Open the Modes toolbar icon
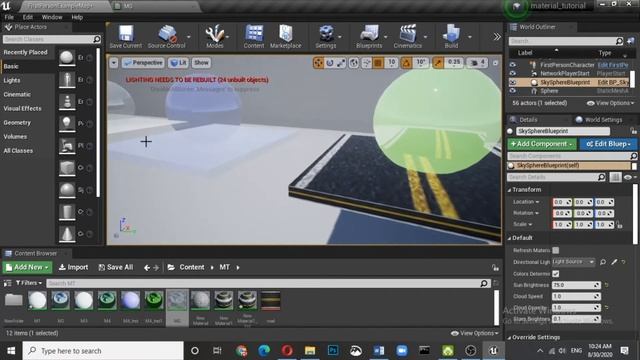This screenshot has height=360, width=640. click(x=215, y=37)
